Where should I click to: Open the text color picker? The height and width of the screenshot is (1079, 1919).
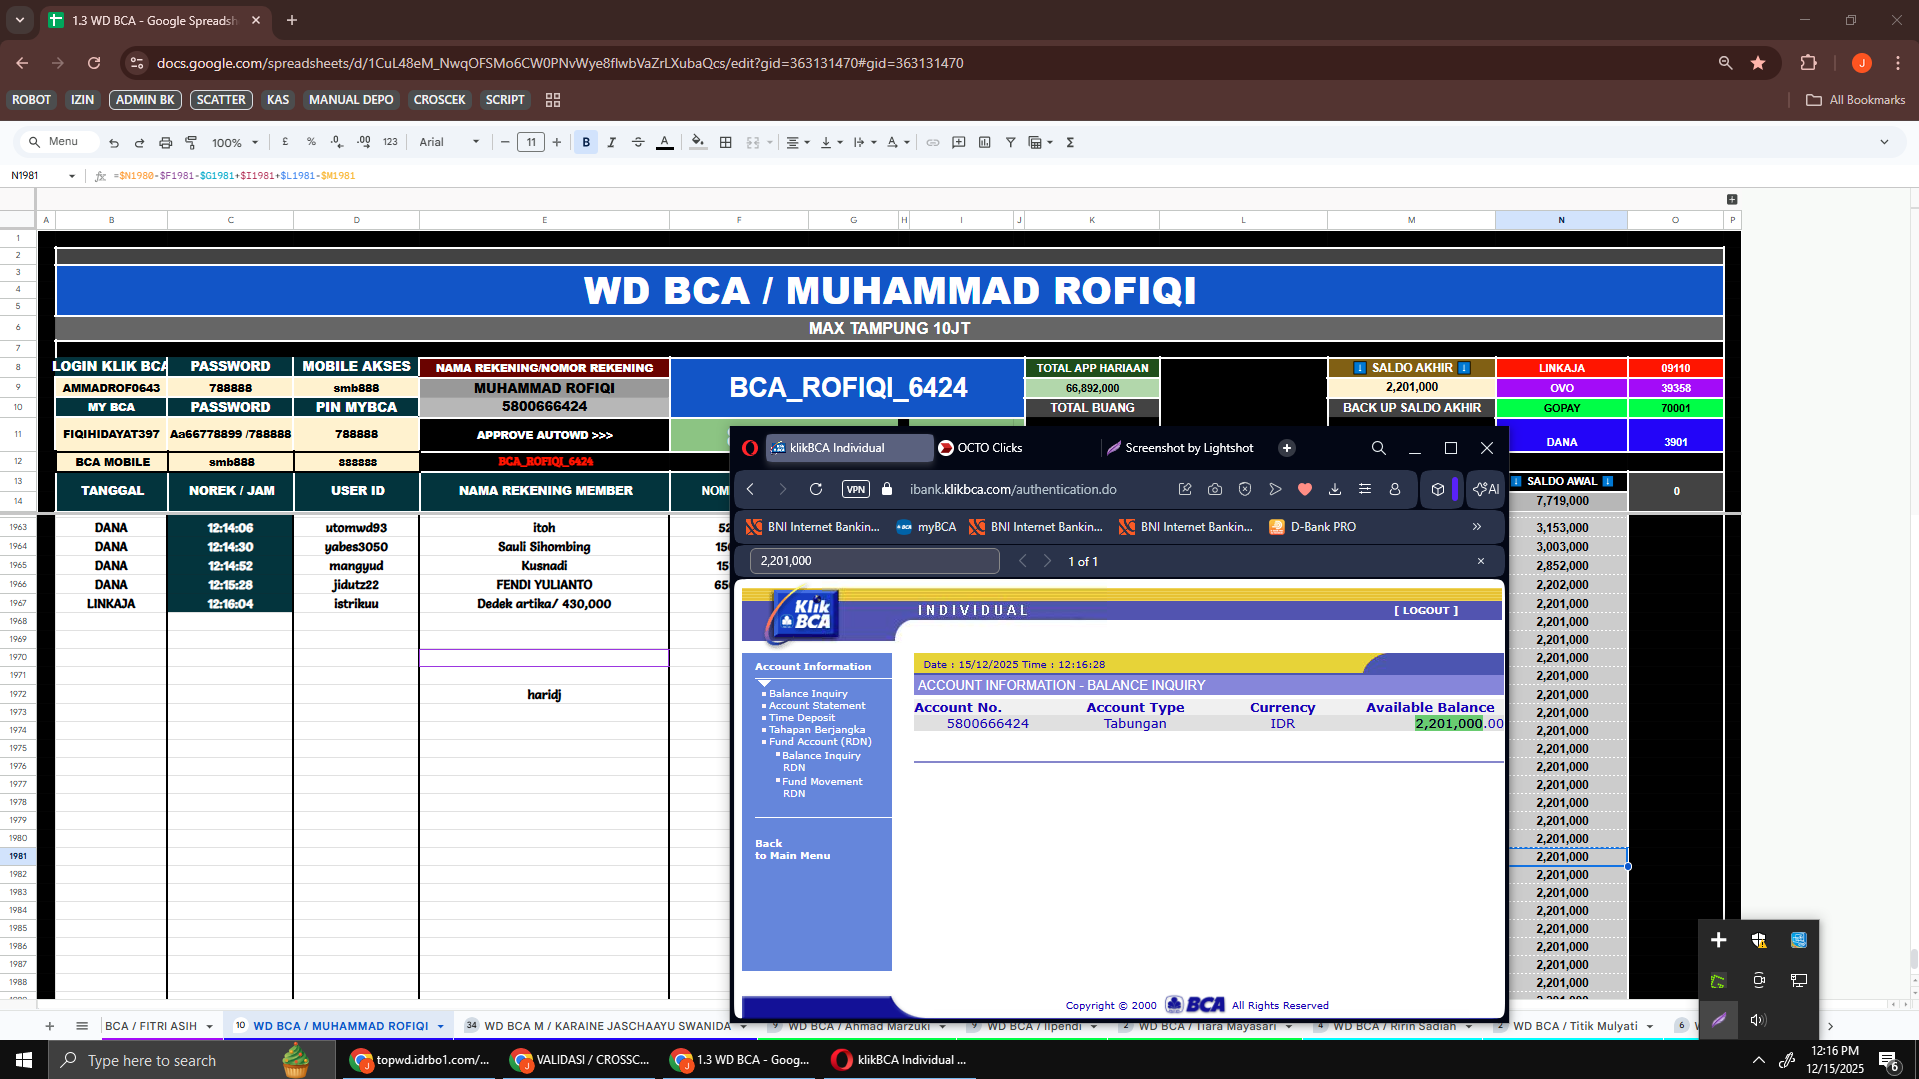pos(665,142)
